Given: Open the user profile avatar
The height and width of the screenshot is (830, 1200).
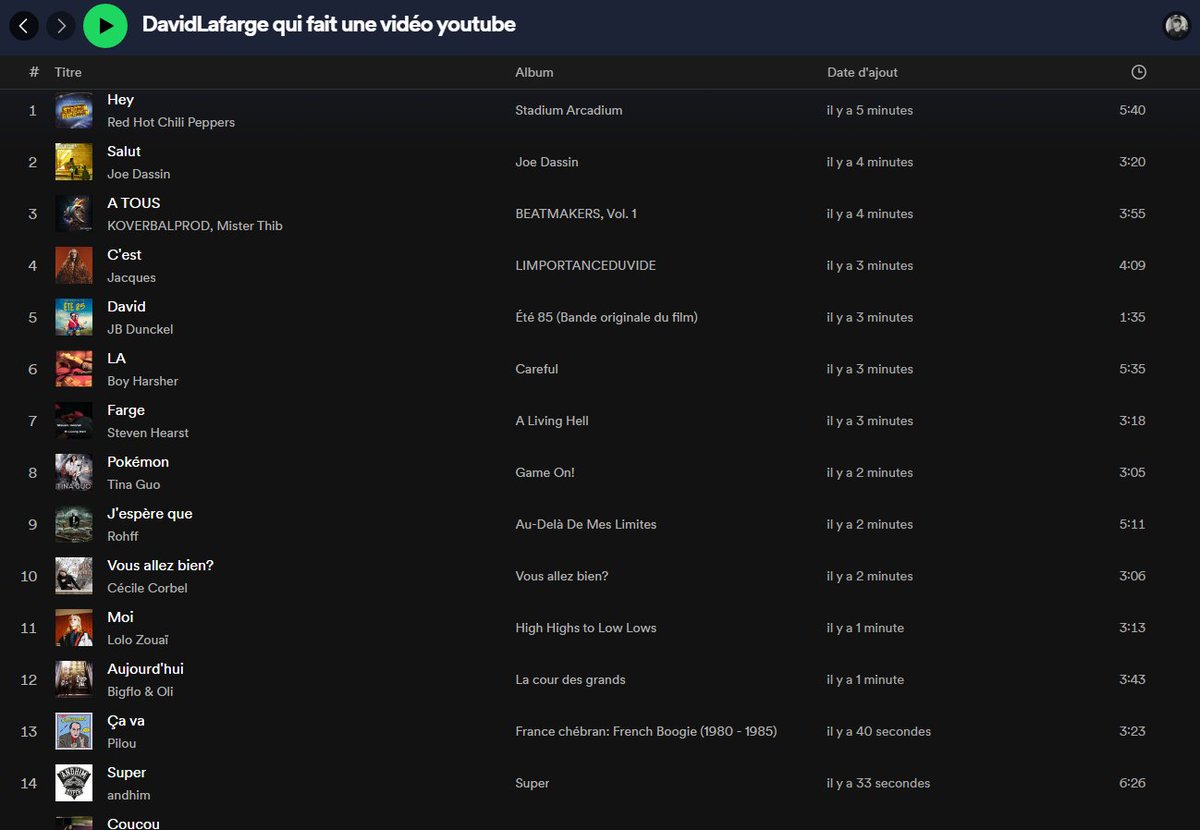Looking at the screenshot, I should [1176, 25].
